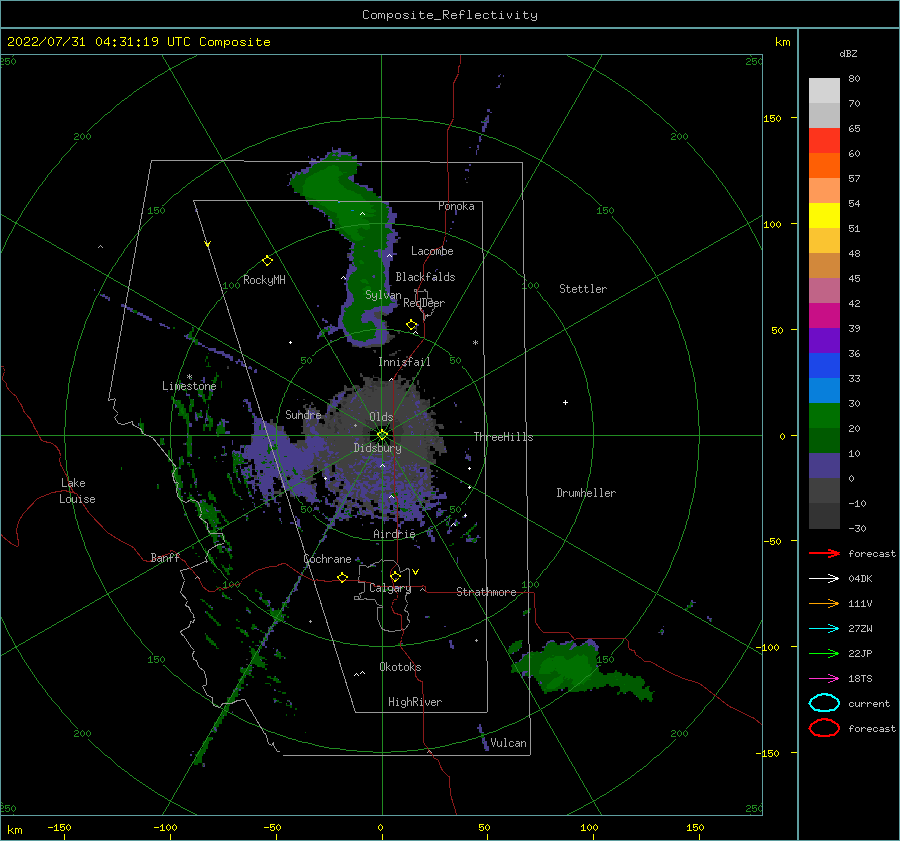Click the 20 dBZ green color swatch

(824, 416)
